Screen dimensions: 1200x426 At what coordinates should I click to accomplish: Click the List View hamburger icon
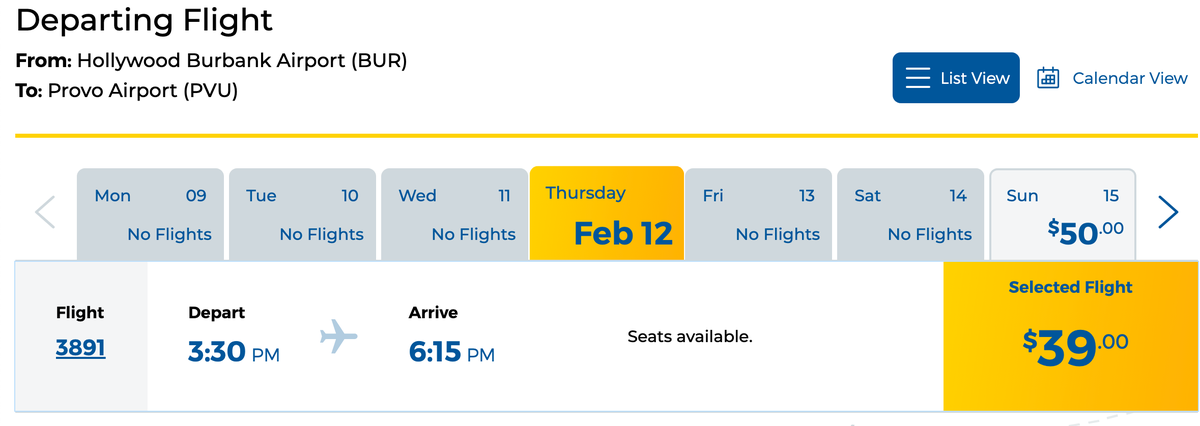(x=918, y=78)
